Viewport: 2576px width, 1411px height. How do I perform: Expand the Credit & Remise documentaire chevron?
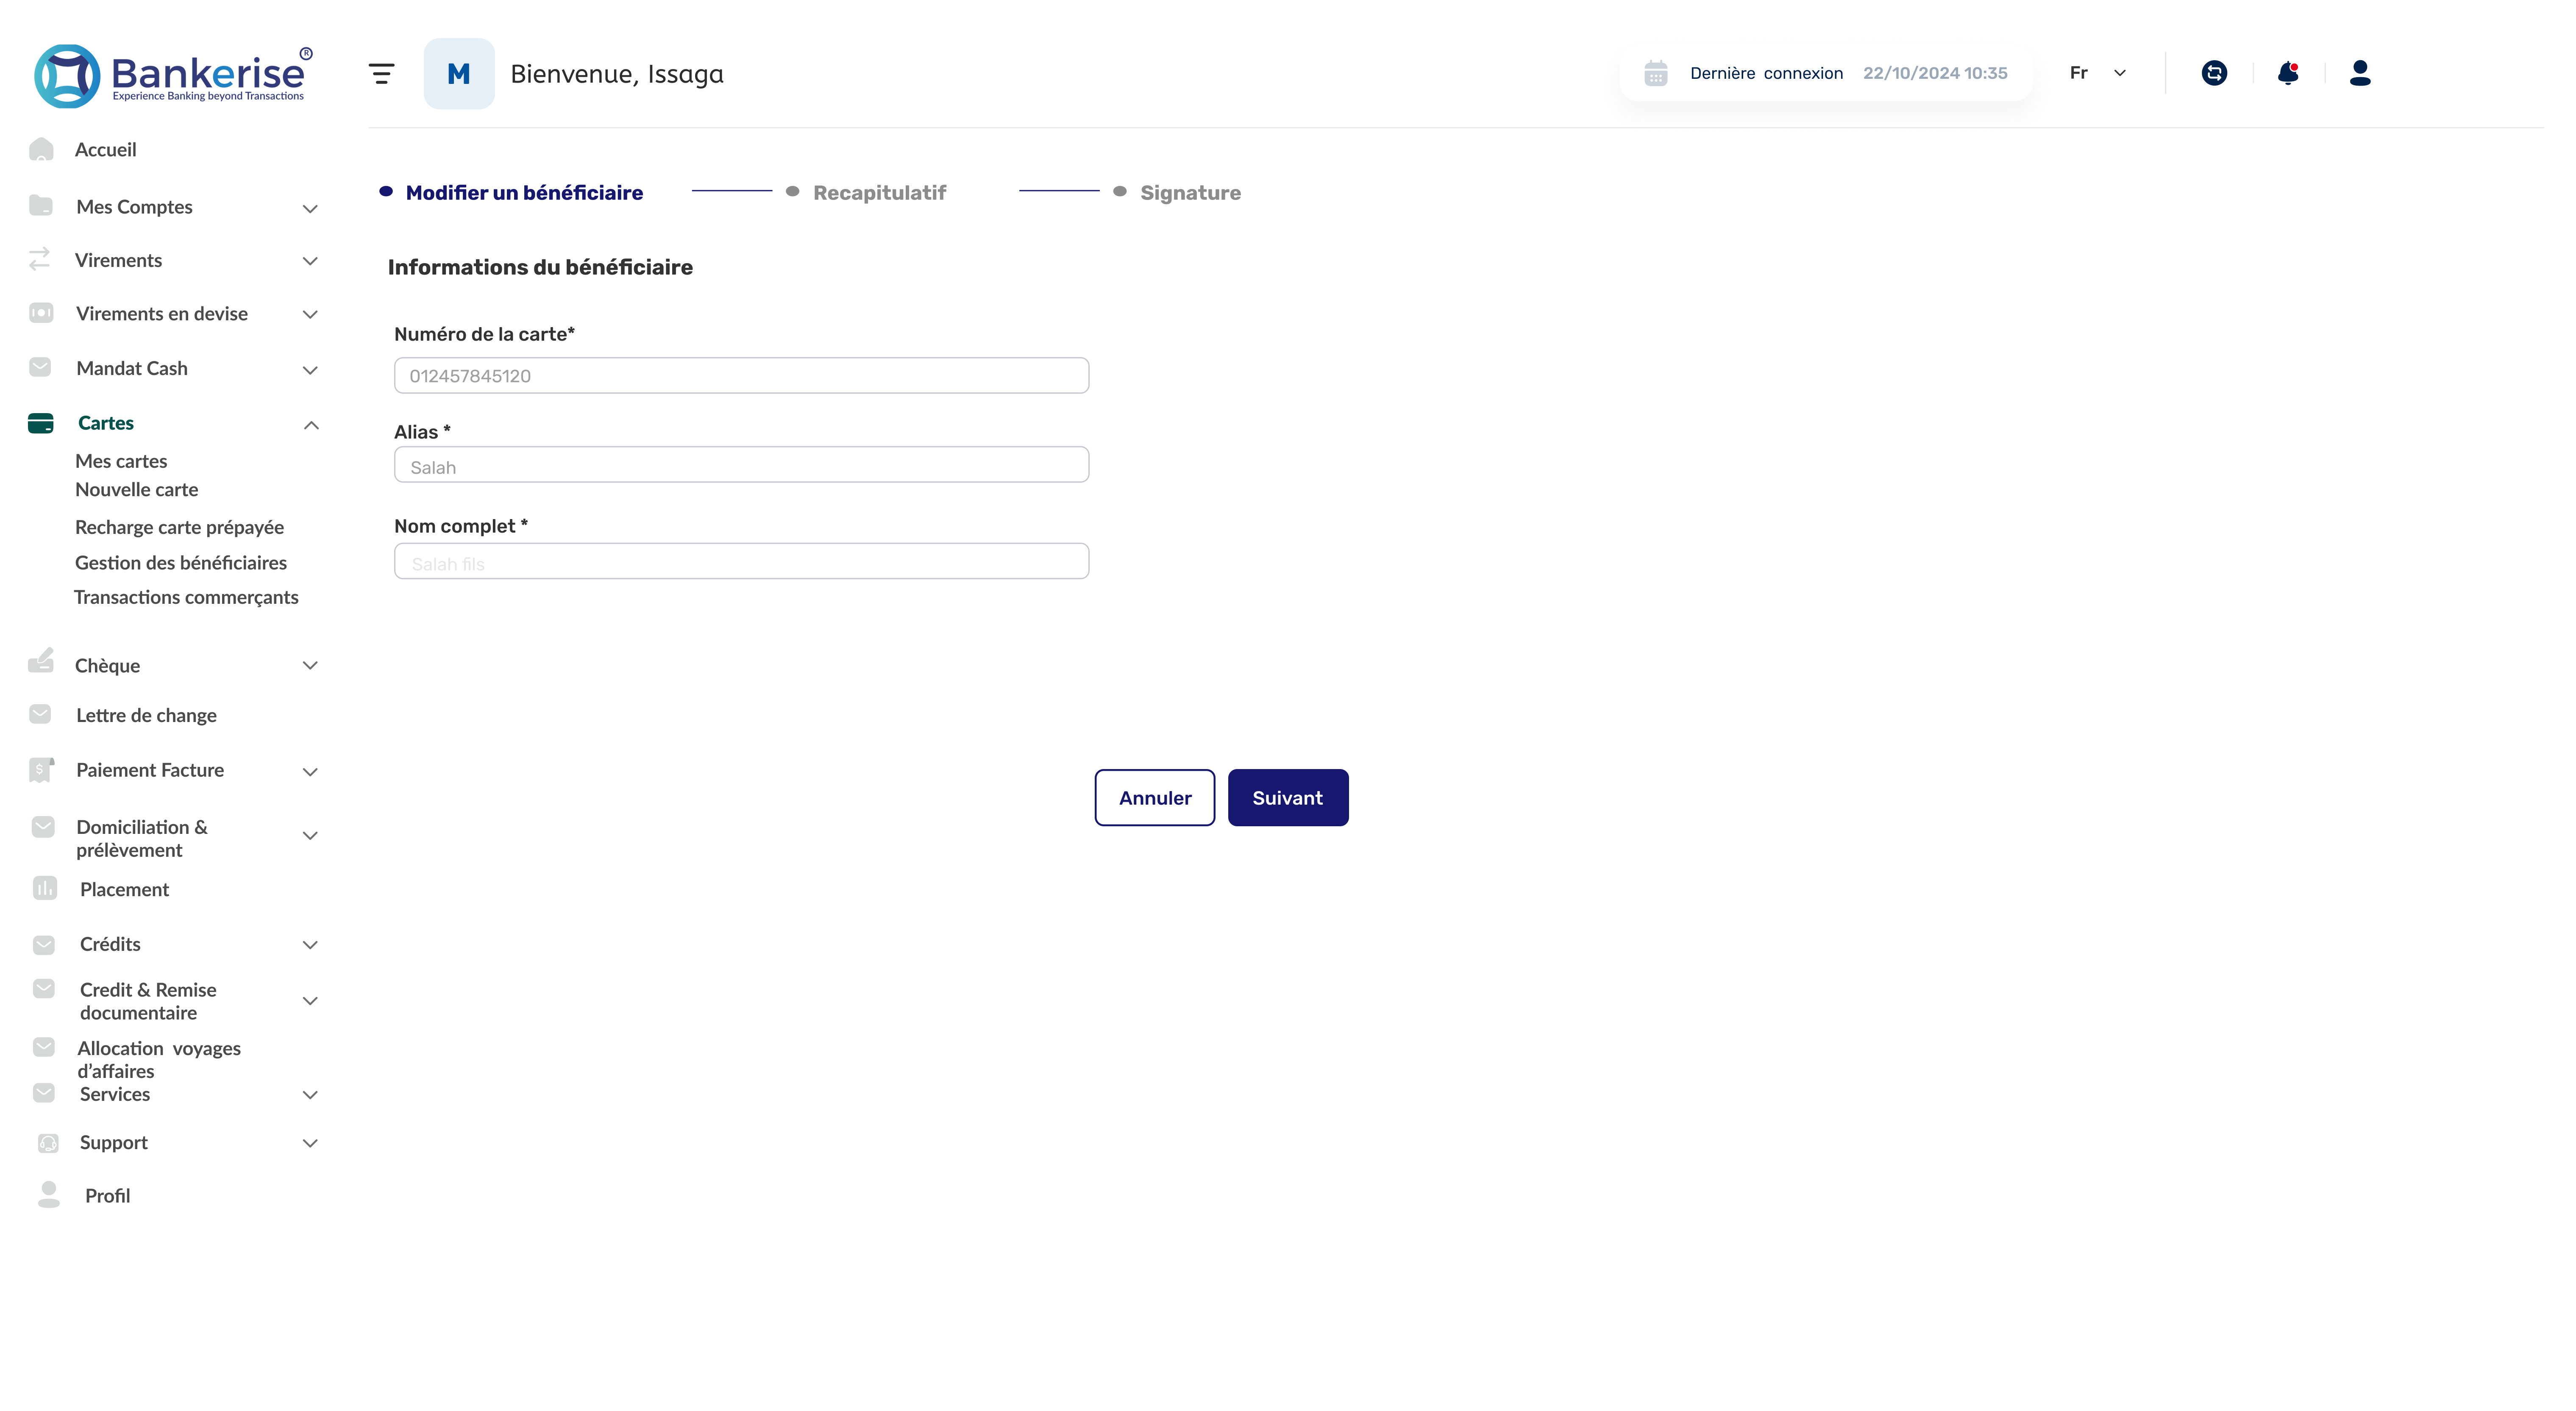[x=310, y=1001]
